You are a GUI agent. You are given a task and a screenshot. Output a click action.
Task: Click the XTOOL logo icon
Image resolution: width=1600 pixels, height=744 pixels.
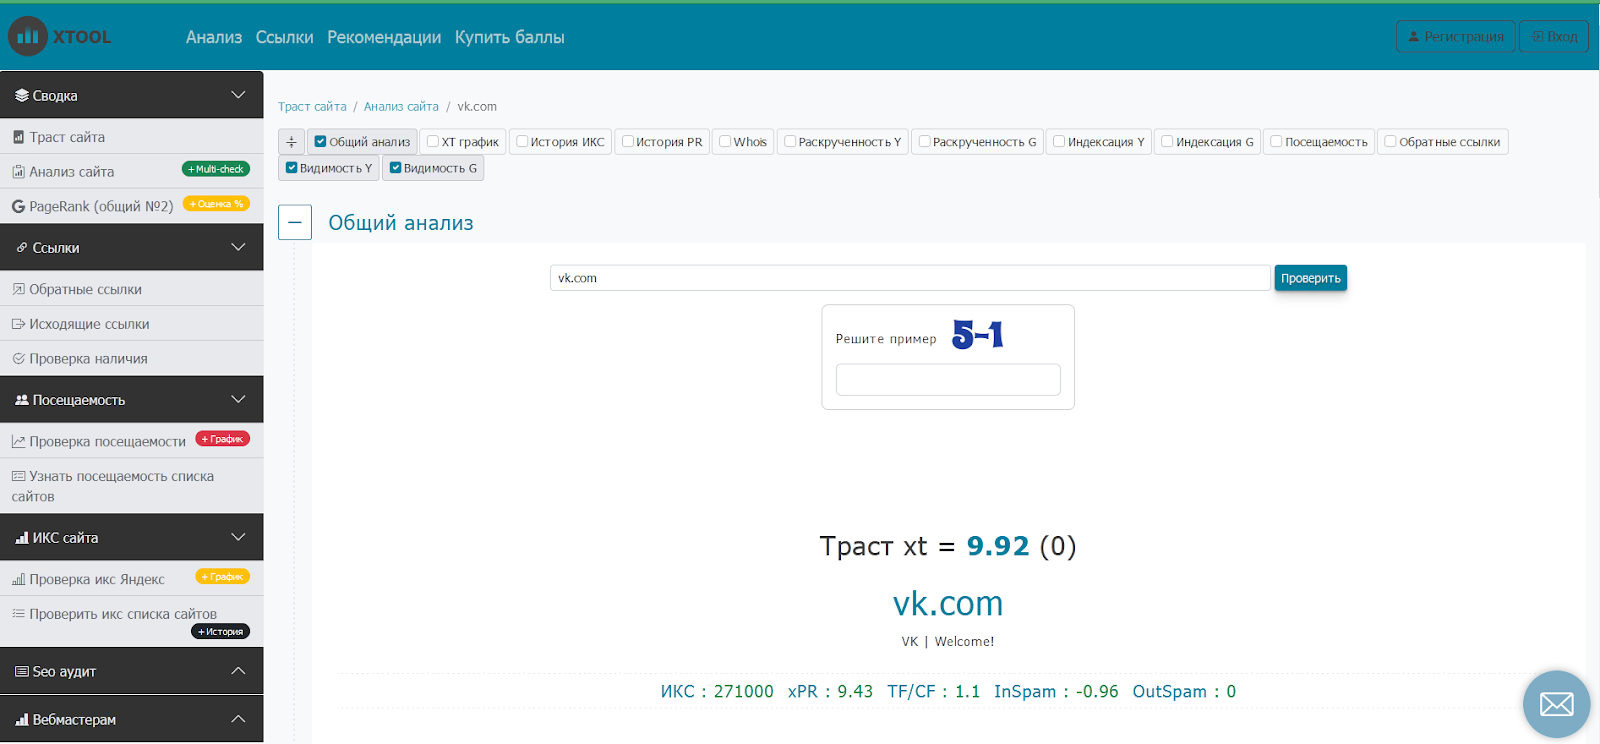(28, 37)
